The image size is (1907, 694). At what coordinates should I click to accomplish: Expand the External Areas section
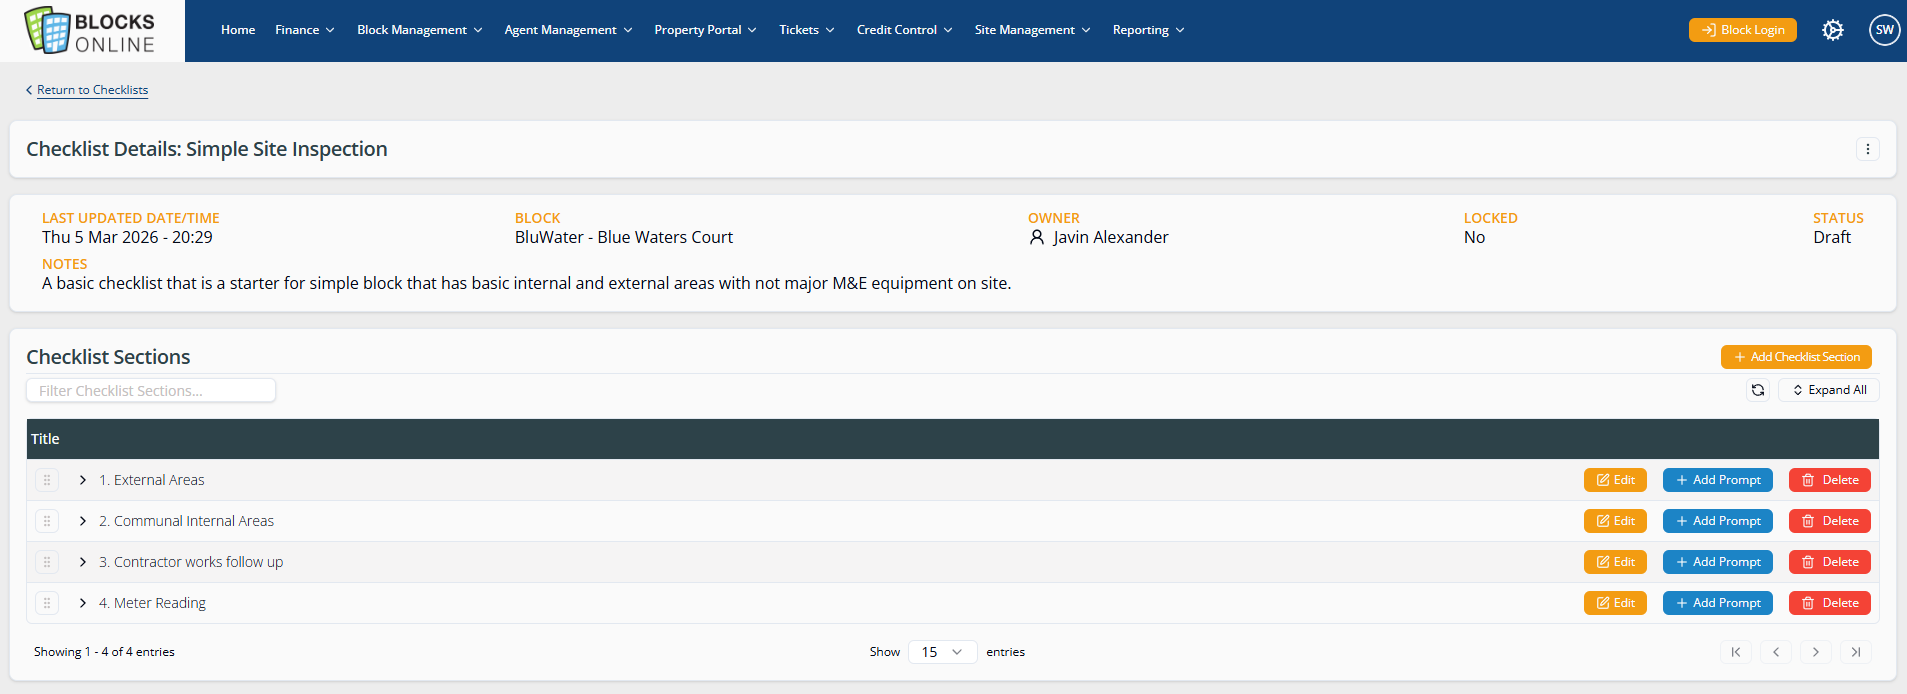[x=83, y=480]
